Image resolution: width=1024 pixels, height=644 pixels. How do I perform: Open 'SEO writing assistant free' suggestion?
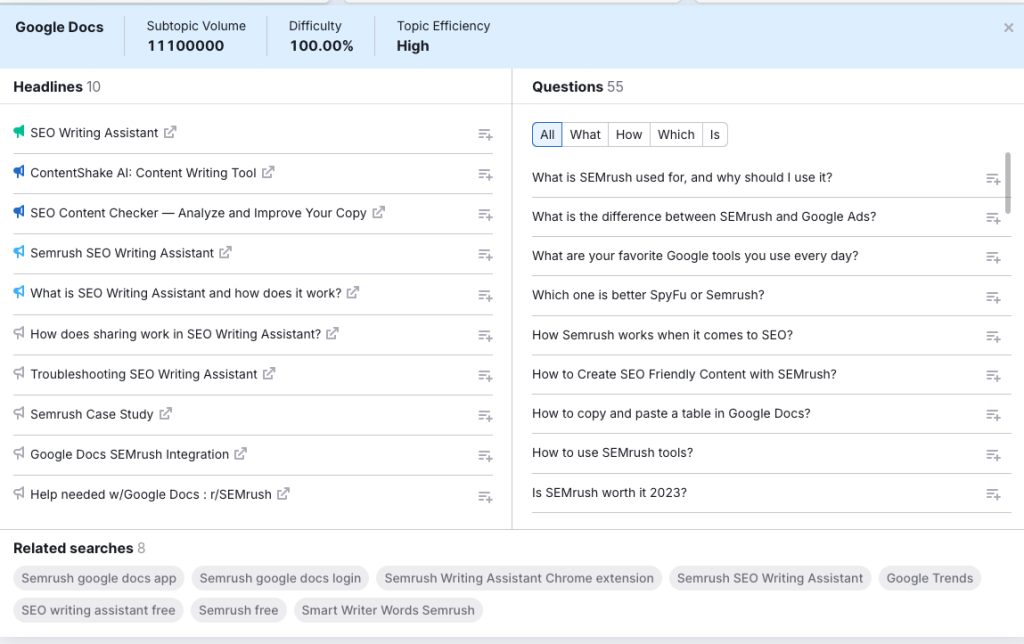pos(97,610)
